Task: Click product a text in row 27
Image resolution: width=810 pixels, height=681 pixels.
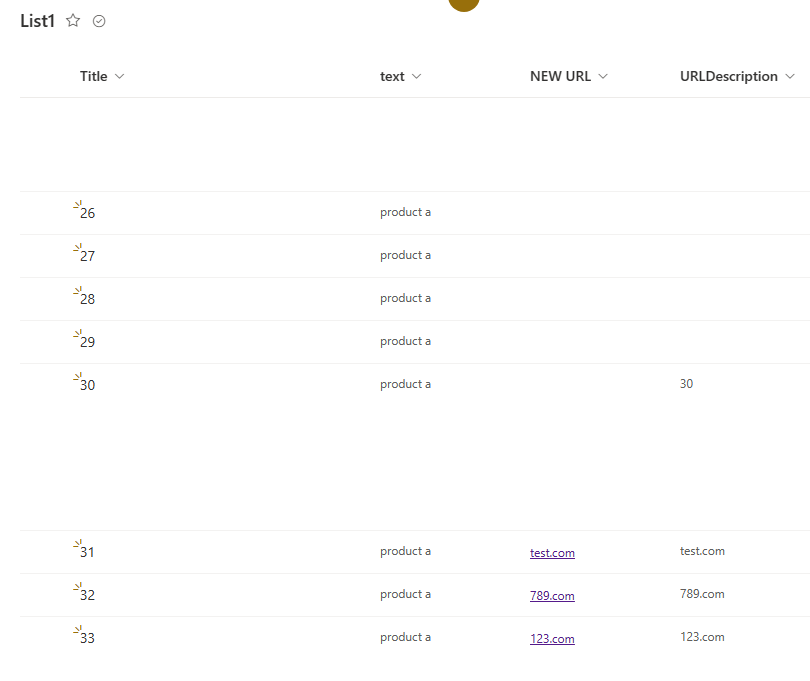Action: [x=406, y=255]
